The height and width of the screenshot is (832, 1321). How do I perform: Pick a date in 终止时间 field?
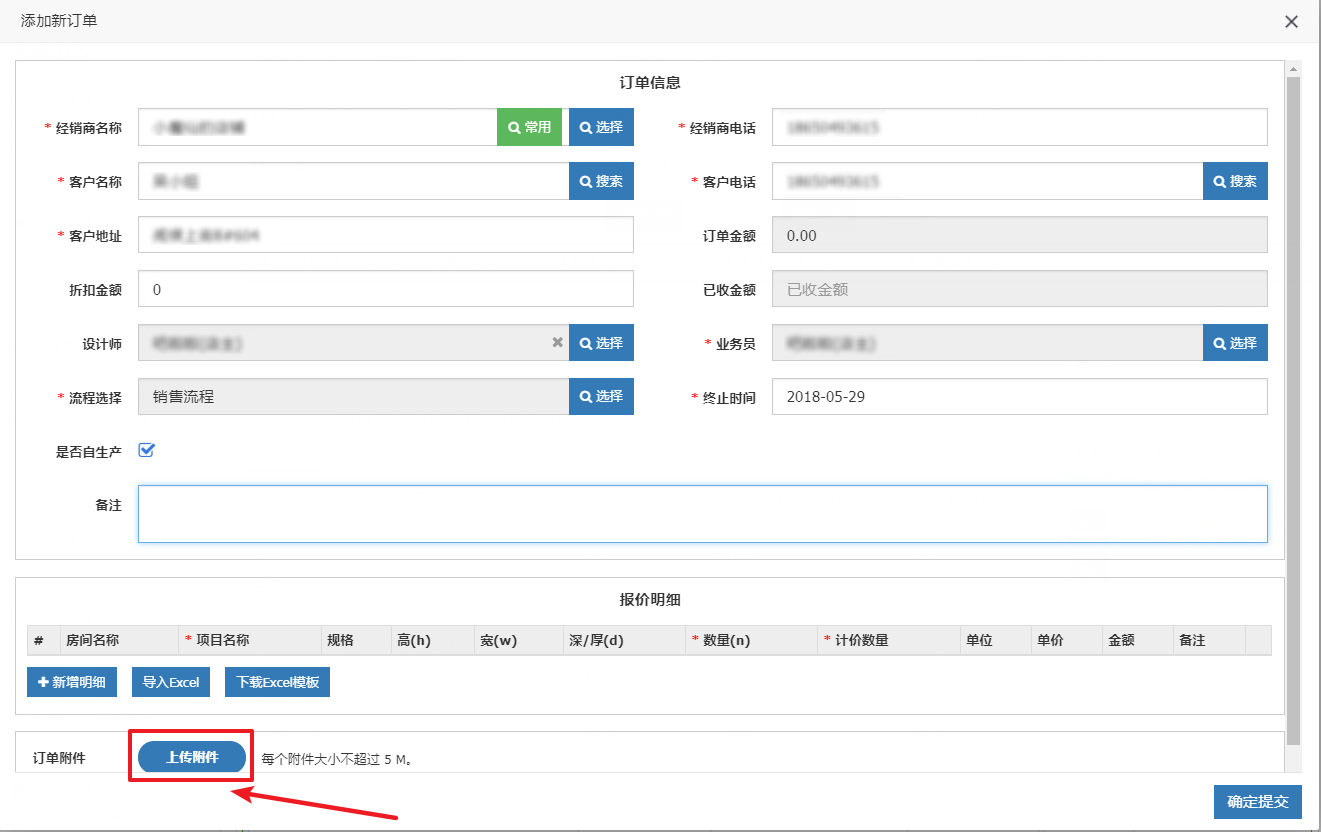point(1019,396)
